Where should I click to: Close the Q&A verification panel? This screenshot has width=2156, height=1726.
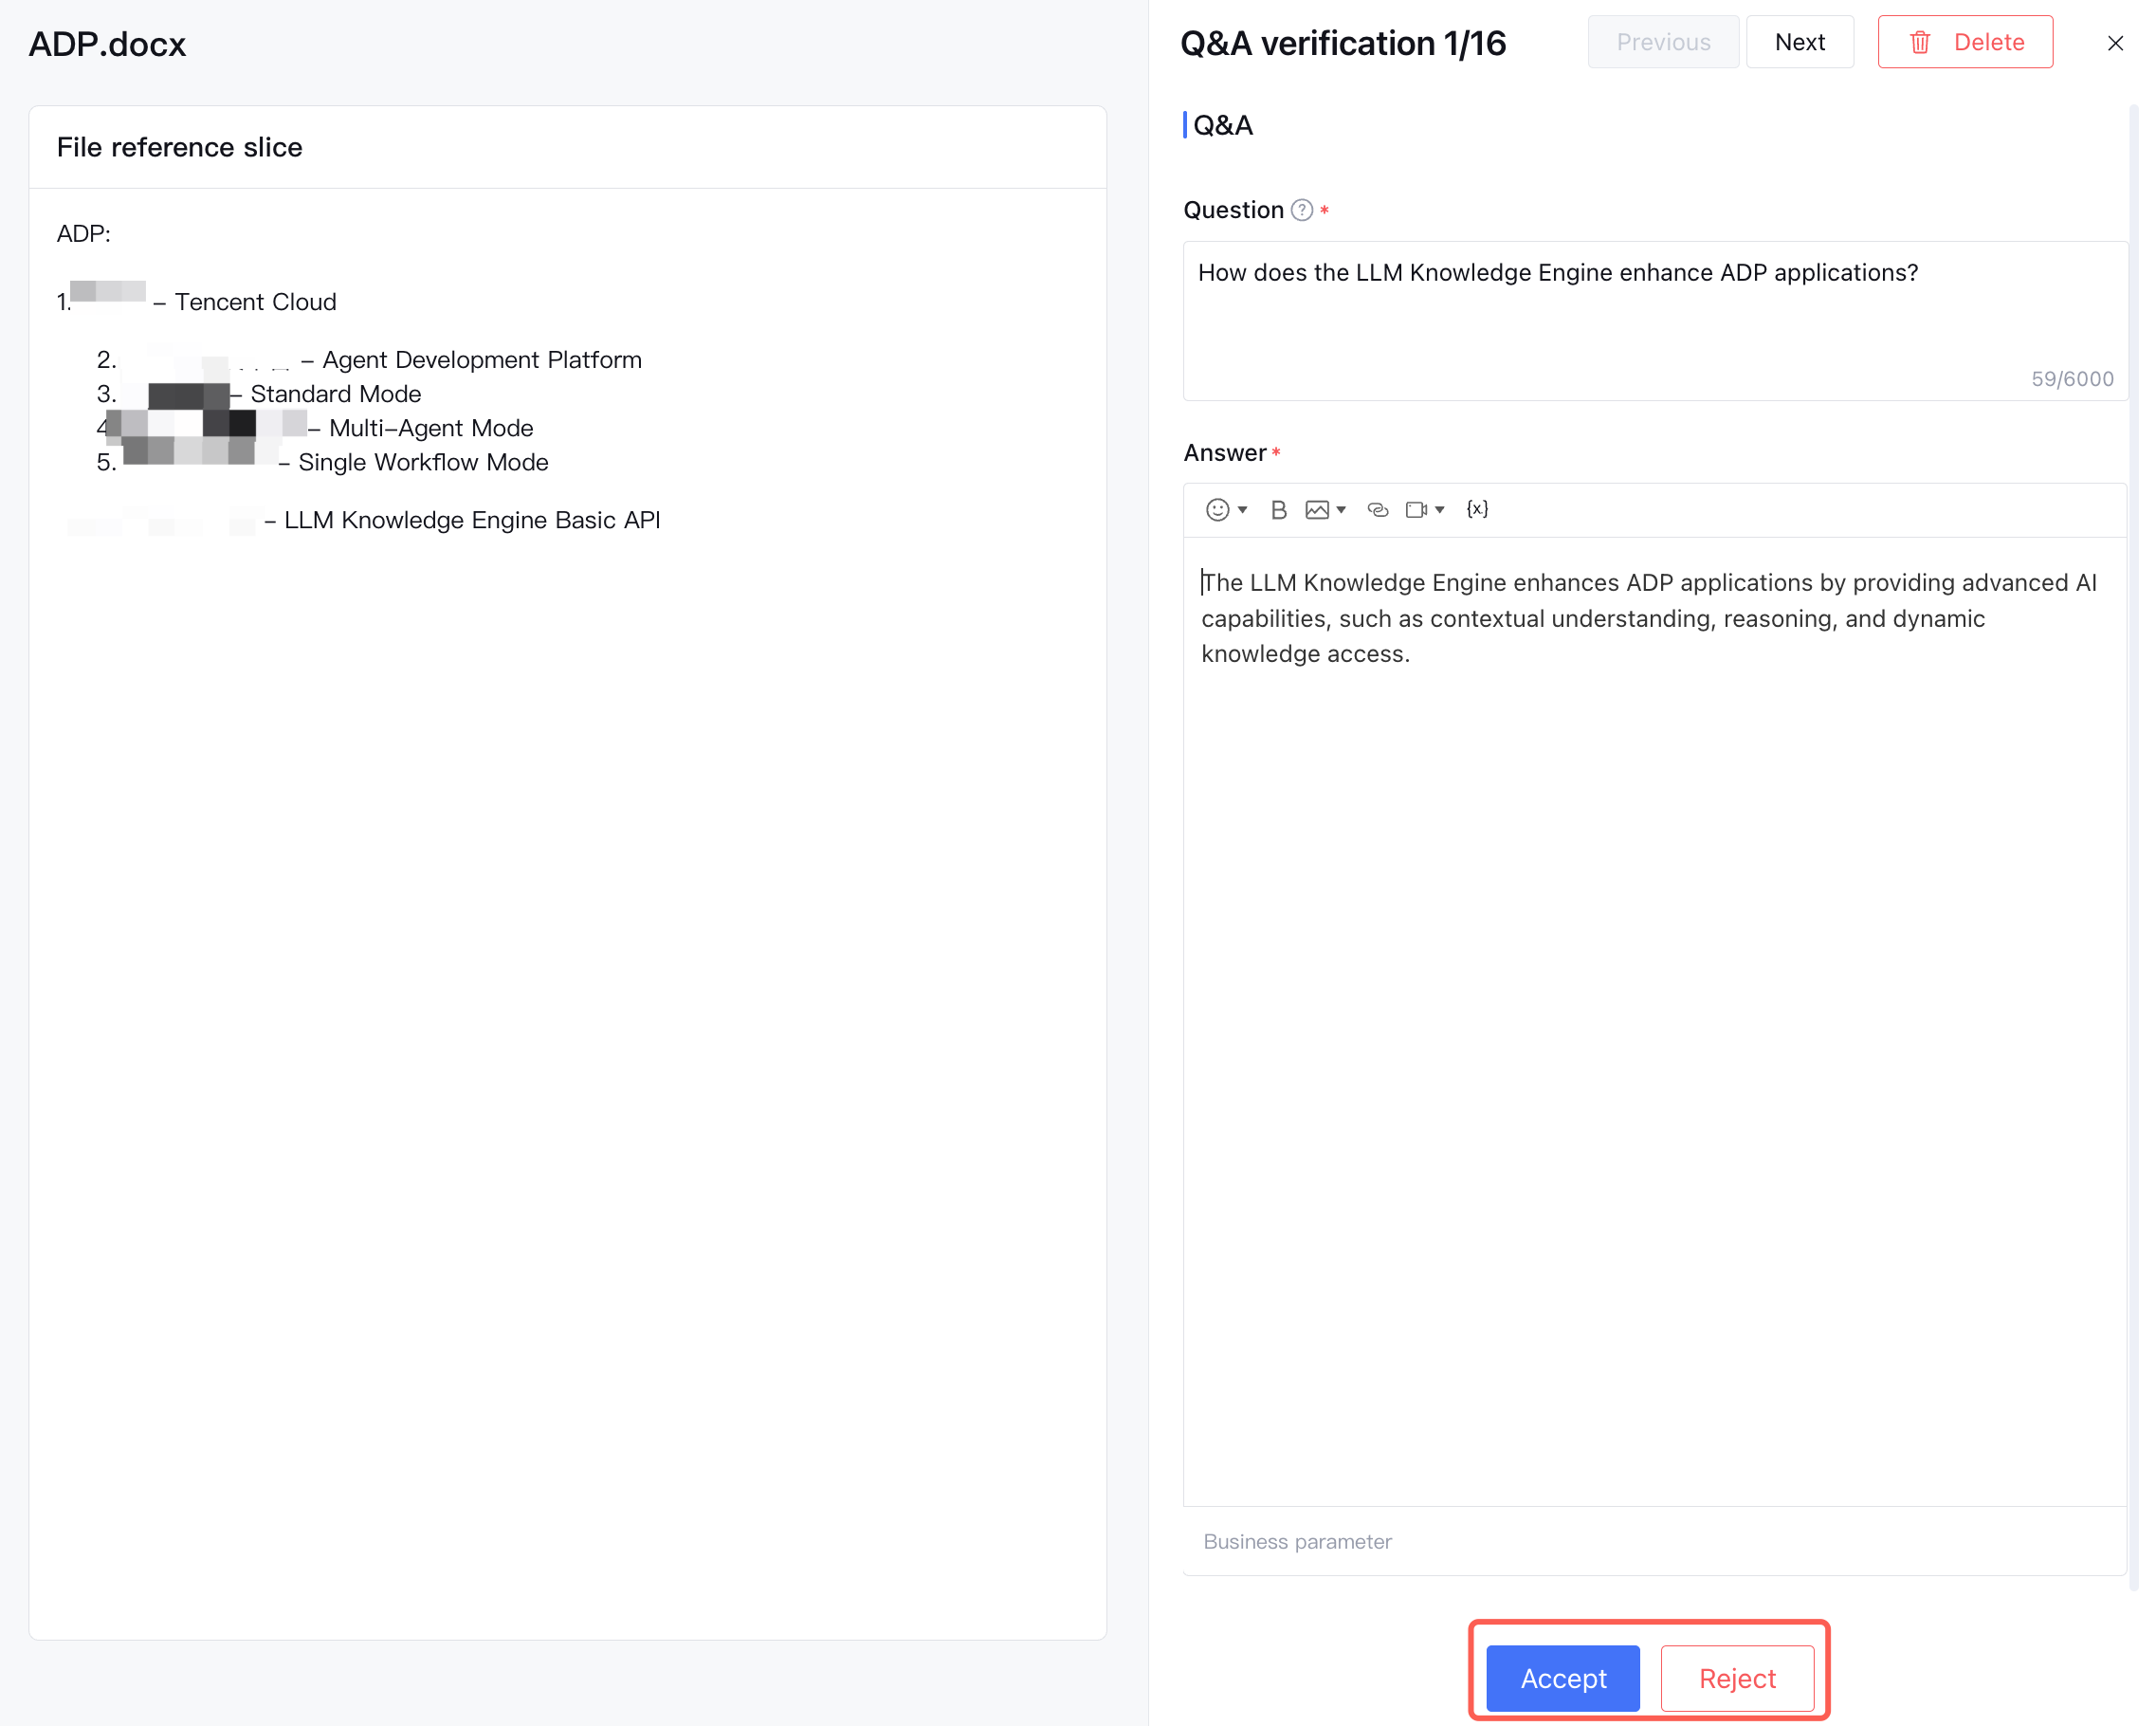(x=2114, y=43)
